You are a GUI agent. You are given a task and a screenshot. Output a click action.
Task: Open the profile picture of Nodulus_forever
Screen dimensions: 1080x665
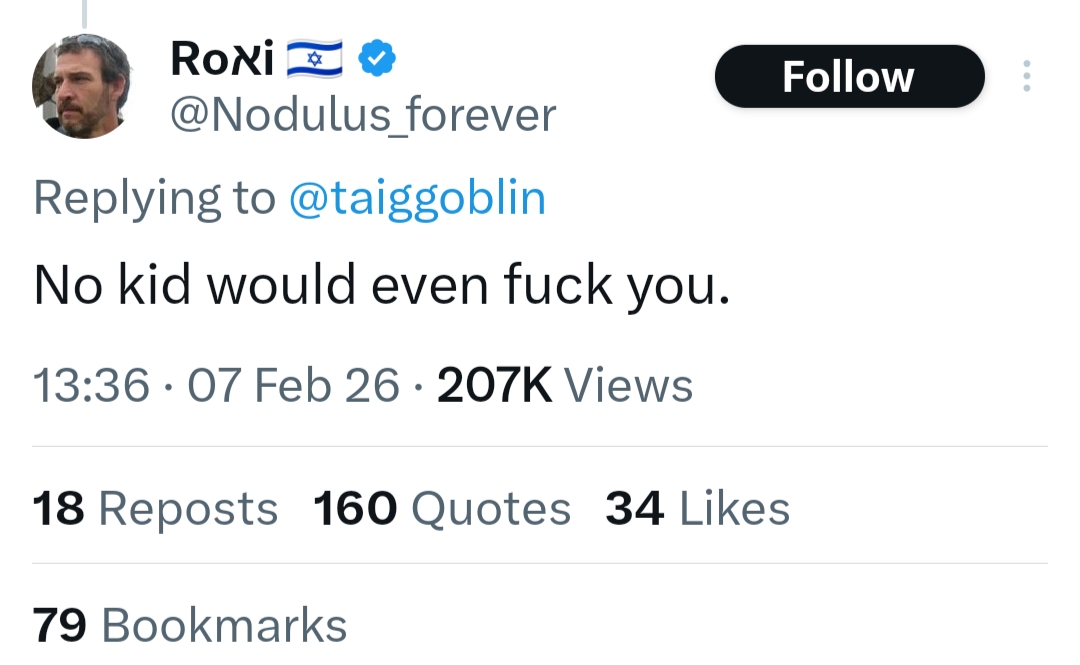click(82, 87)
